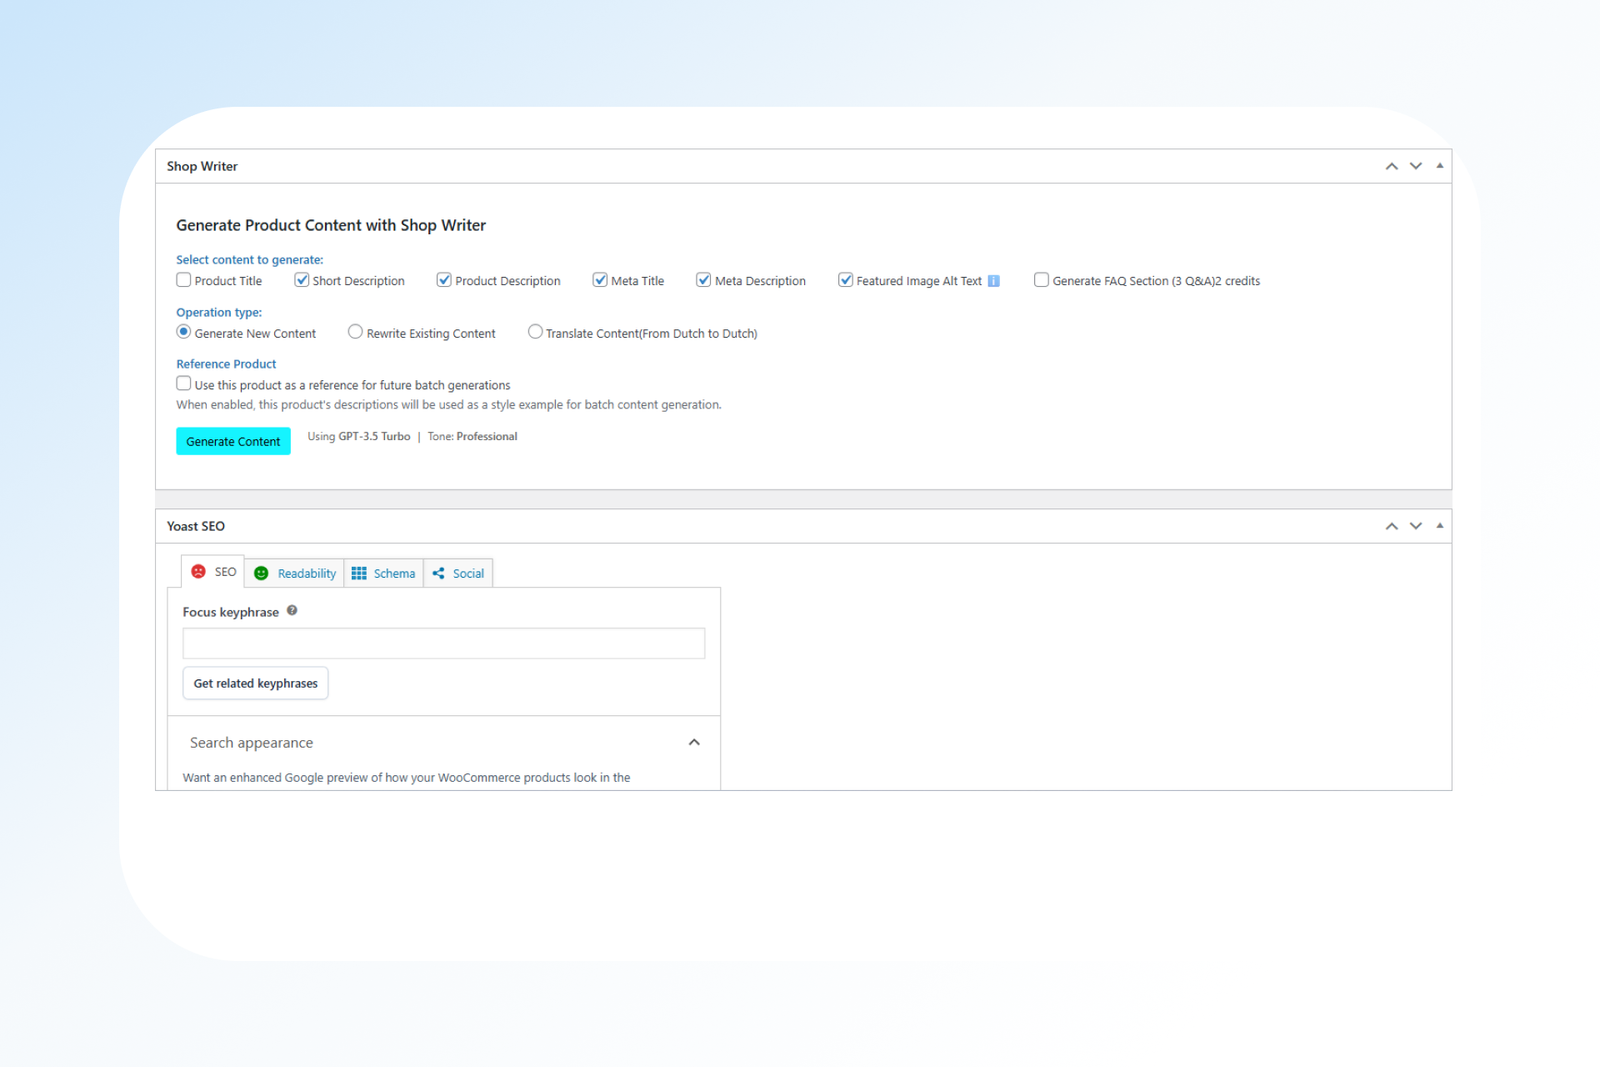Choose Translate Content operation type
The width and height of the screenshot is (1600, 1067).
[535, 332]
